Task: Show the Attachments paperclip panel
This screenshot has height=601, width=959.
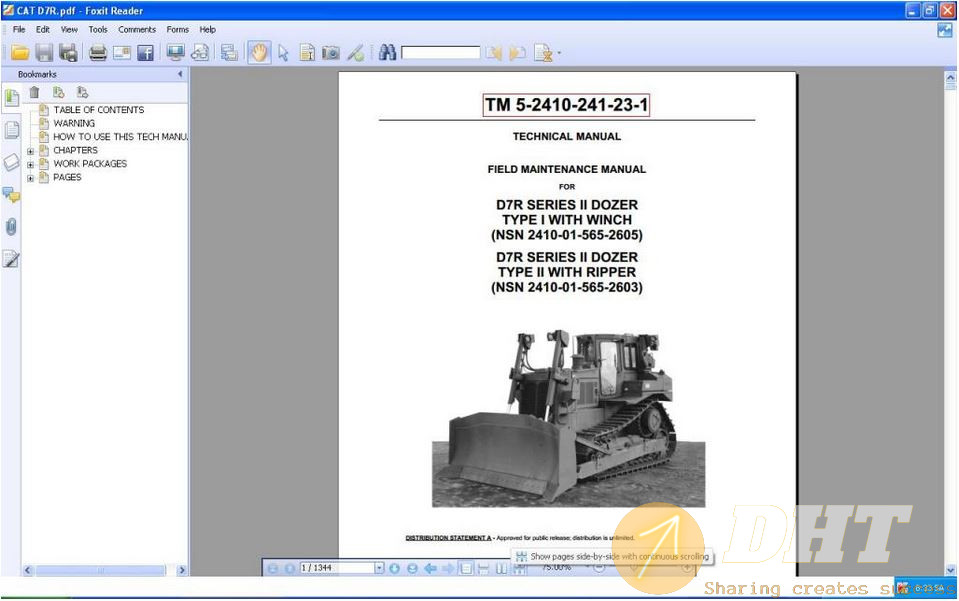Action: click(x=11, y=227)
